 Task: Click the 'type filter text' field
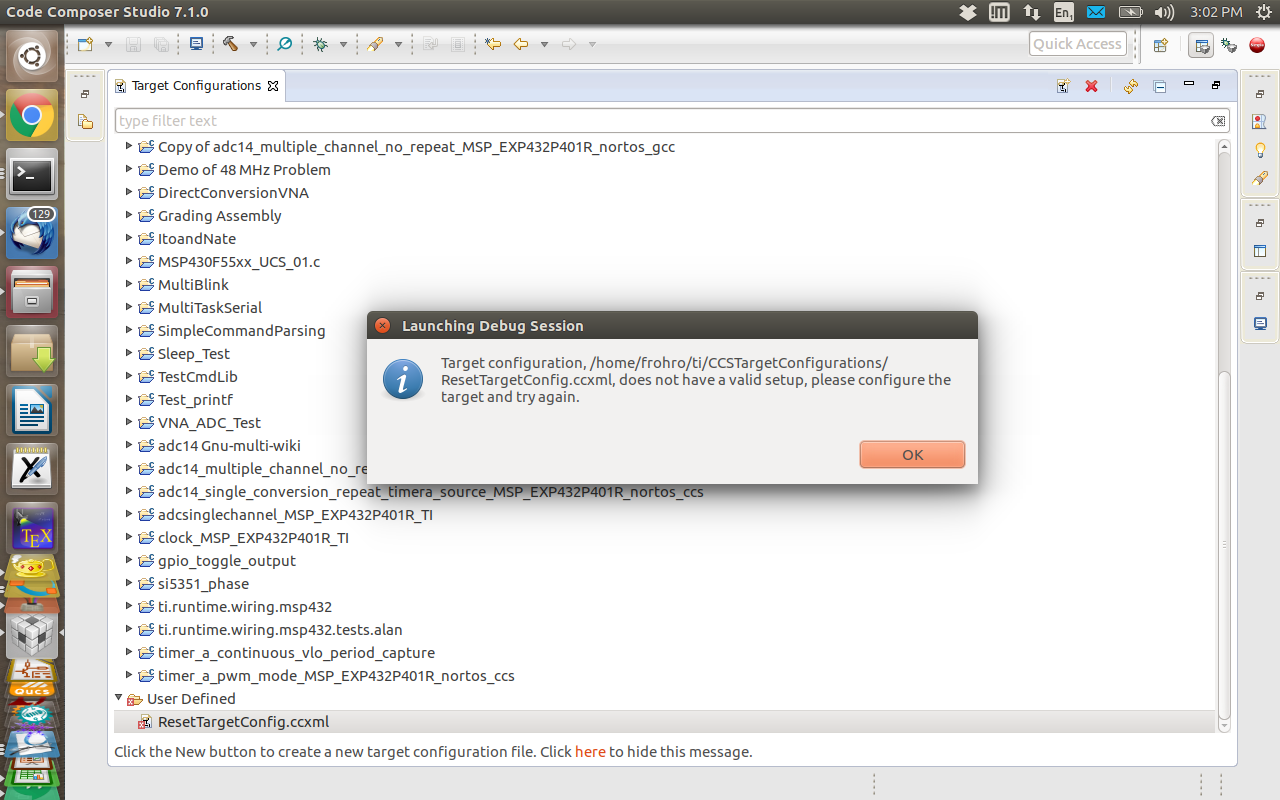click(673, 121)
